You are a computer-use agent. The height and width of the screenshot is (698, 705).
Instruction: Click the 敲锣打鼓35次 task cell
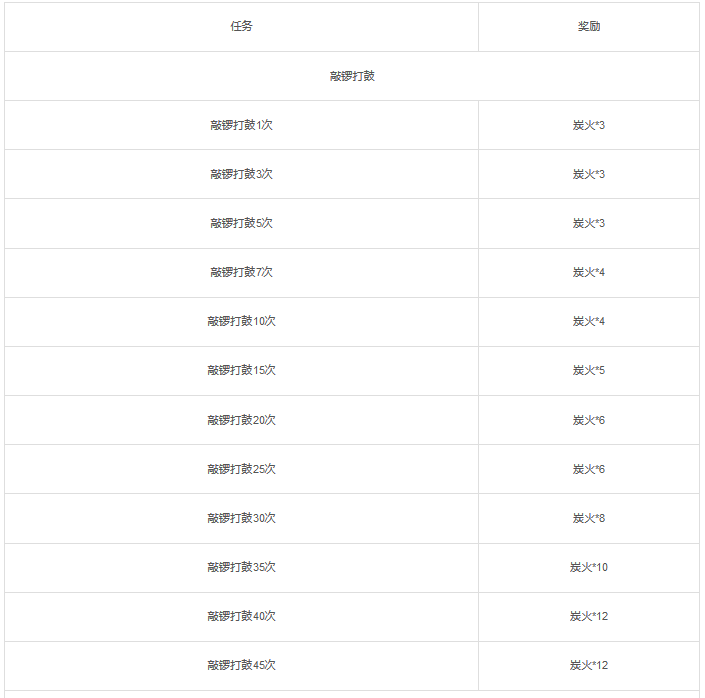pyautogui.click(x=241, y=567)
